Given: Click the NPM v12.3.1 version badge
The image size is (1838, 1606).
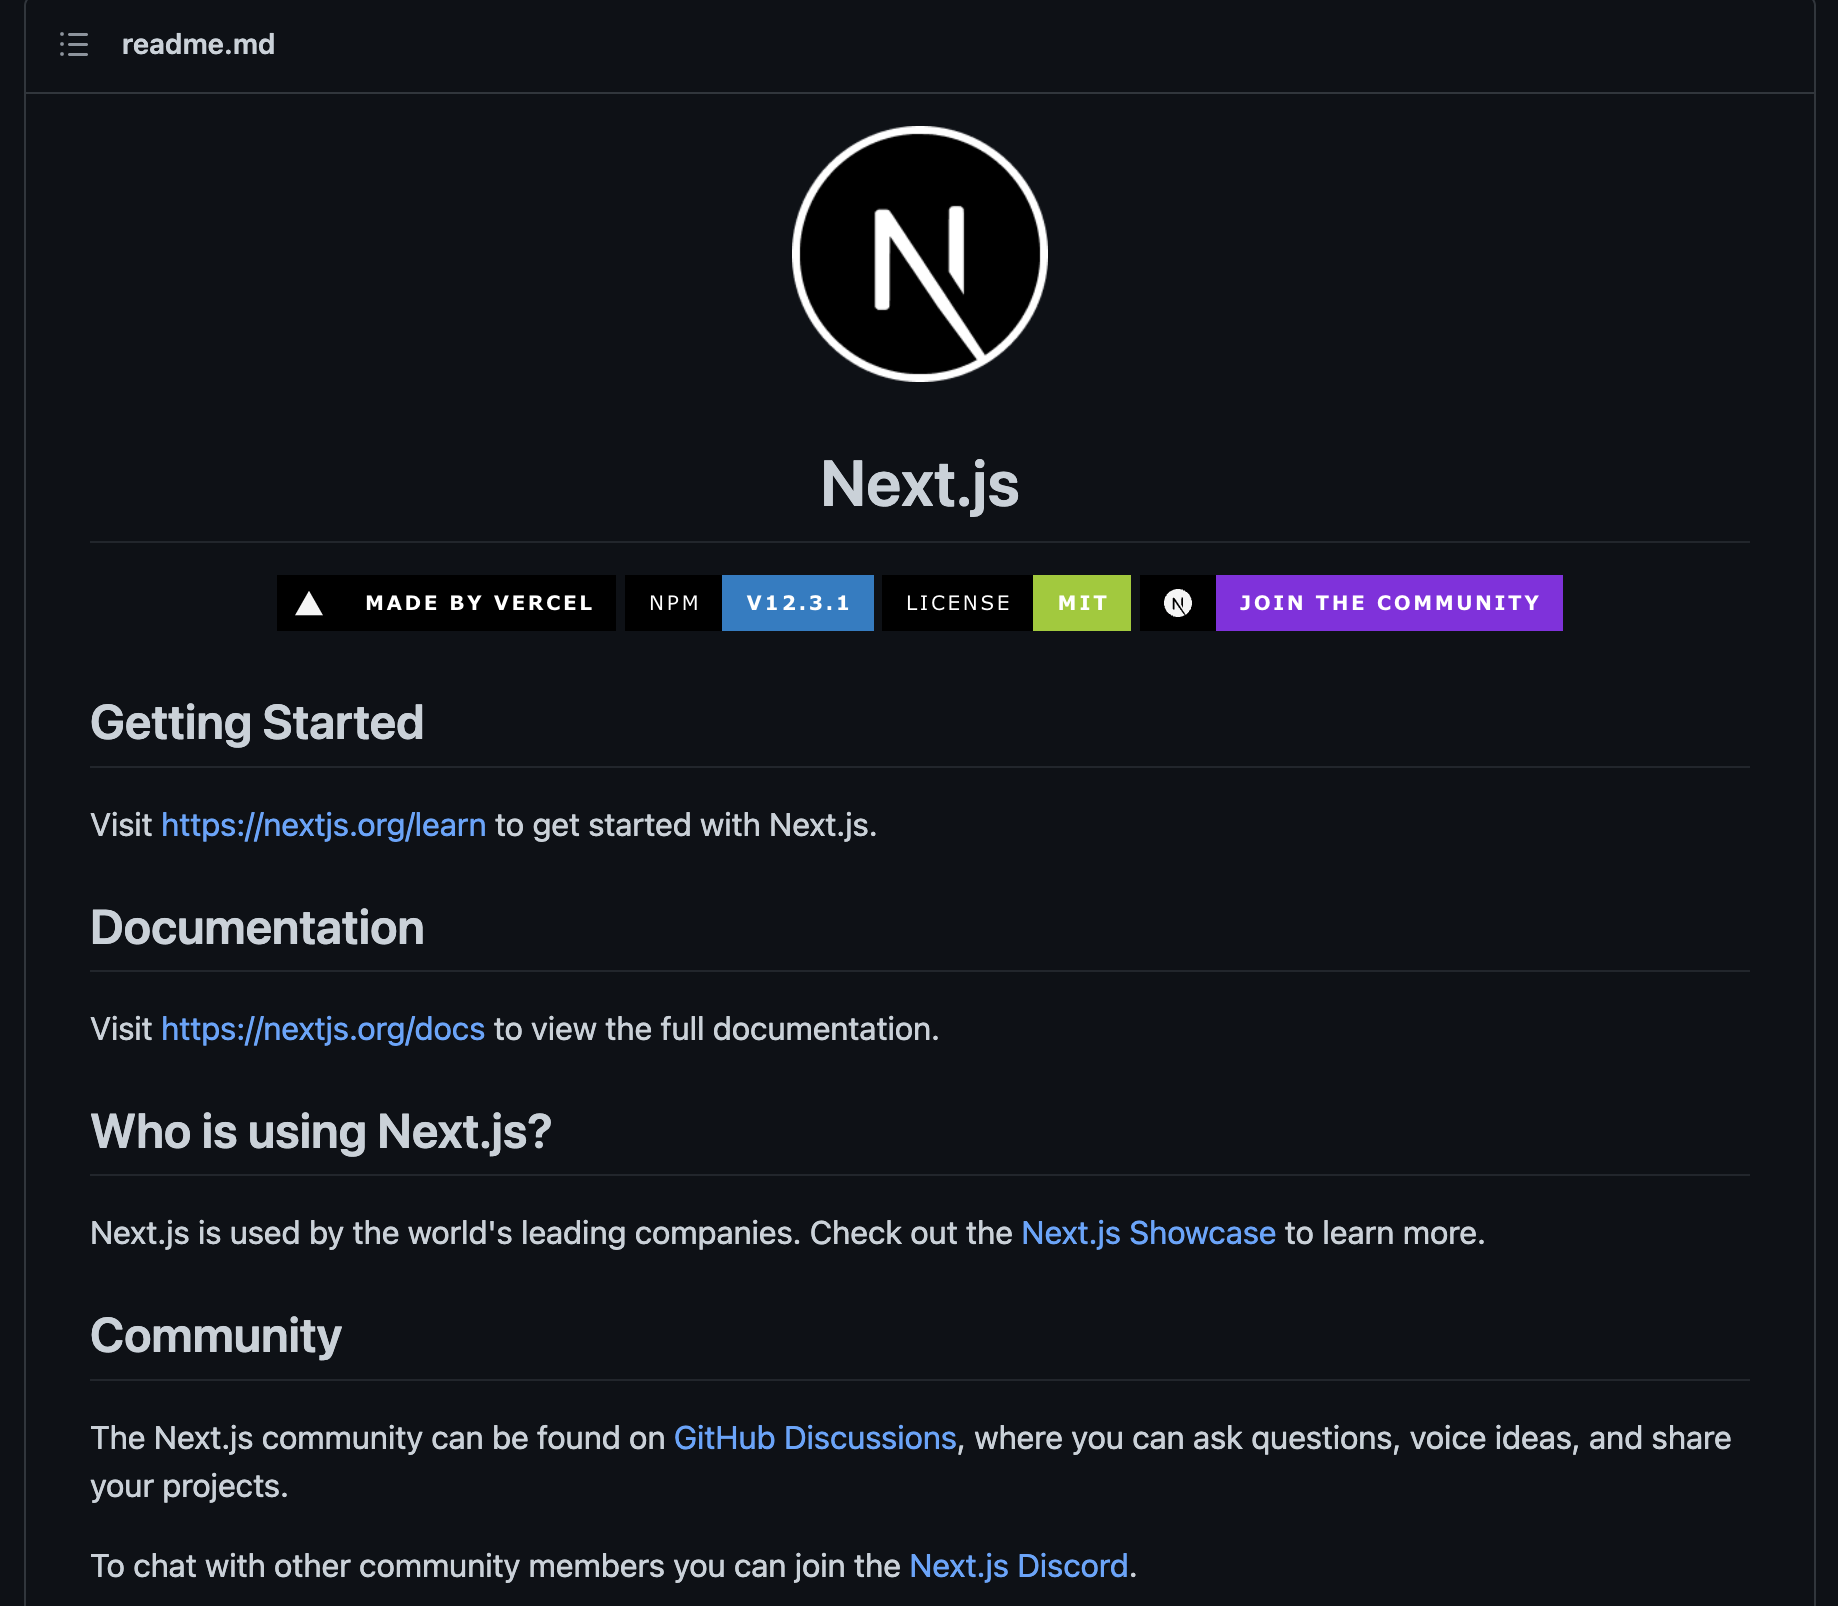Looking at the screenshot, I should coord(749,603).
